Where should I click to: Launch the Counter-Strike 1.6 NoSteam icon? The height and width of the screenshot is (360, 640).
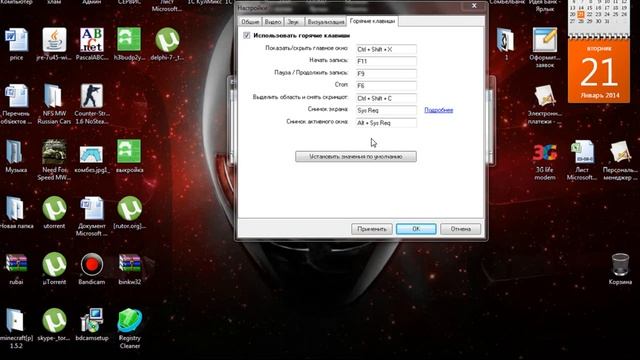(92, 96)
